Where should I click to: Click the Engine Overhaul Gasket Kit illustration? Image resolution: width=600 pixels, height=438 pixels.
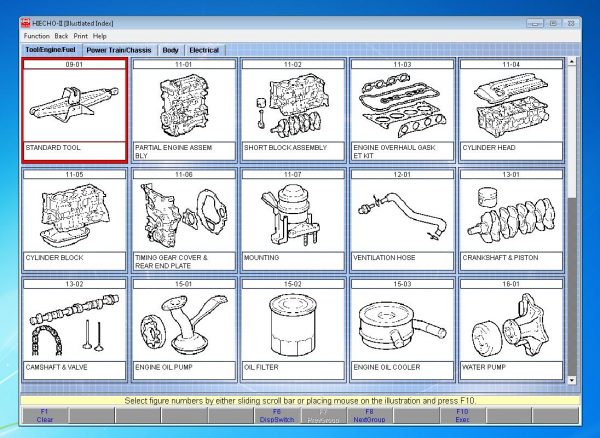tap(402, 105)
